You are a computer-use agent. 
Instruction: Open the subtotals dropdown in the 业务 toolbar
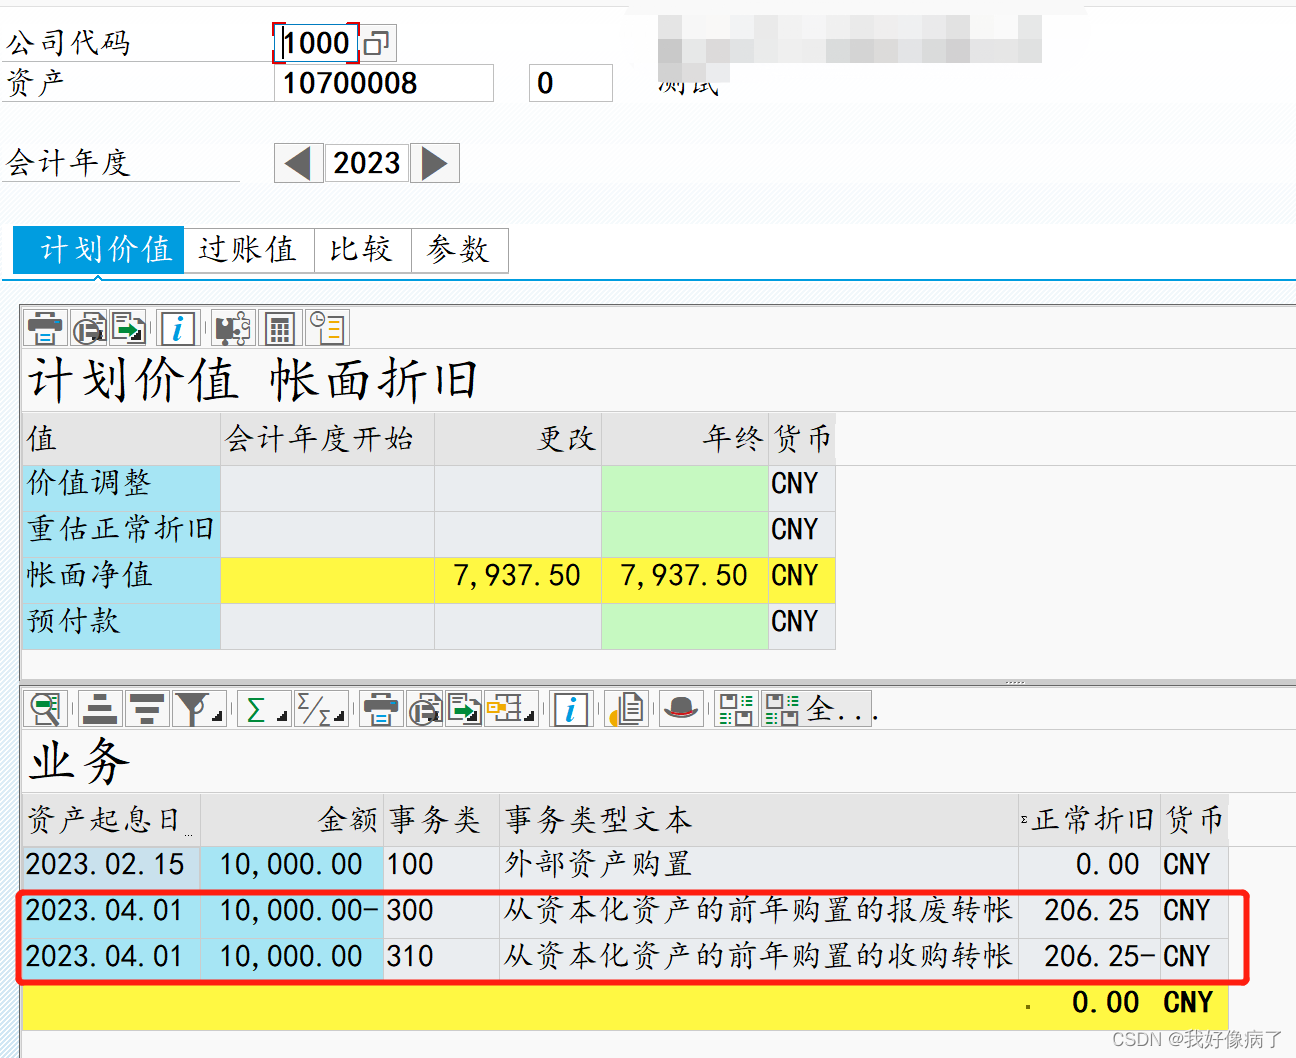coord(321,709)
